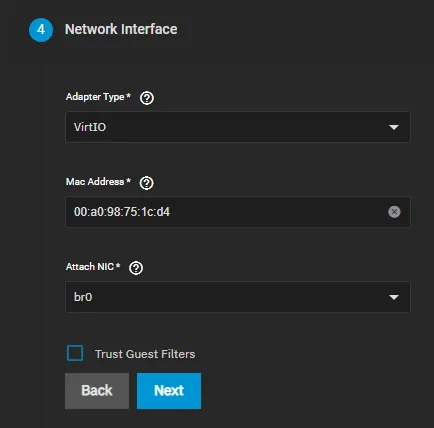Click the Attach NIC label text
Screen dimensions: 434x428
[x=90, y=267]
